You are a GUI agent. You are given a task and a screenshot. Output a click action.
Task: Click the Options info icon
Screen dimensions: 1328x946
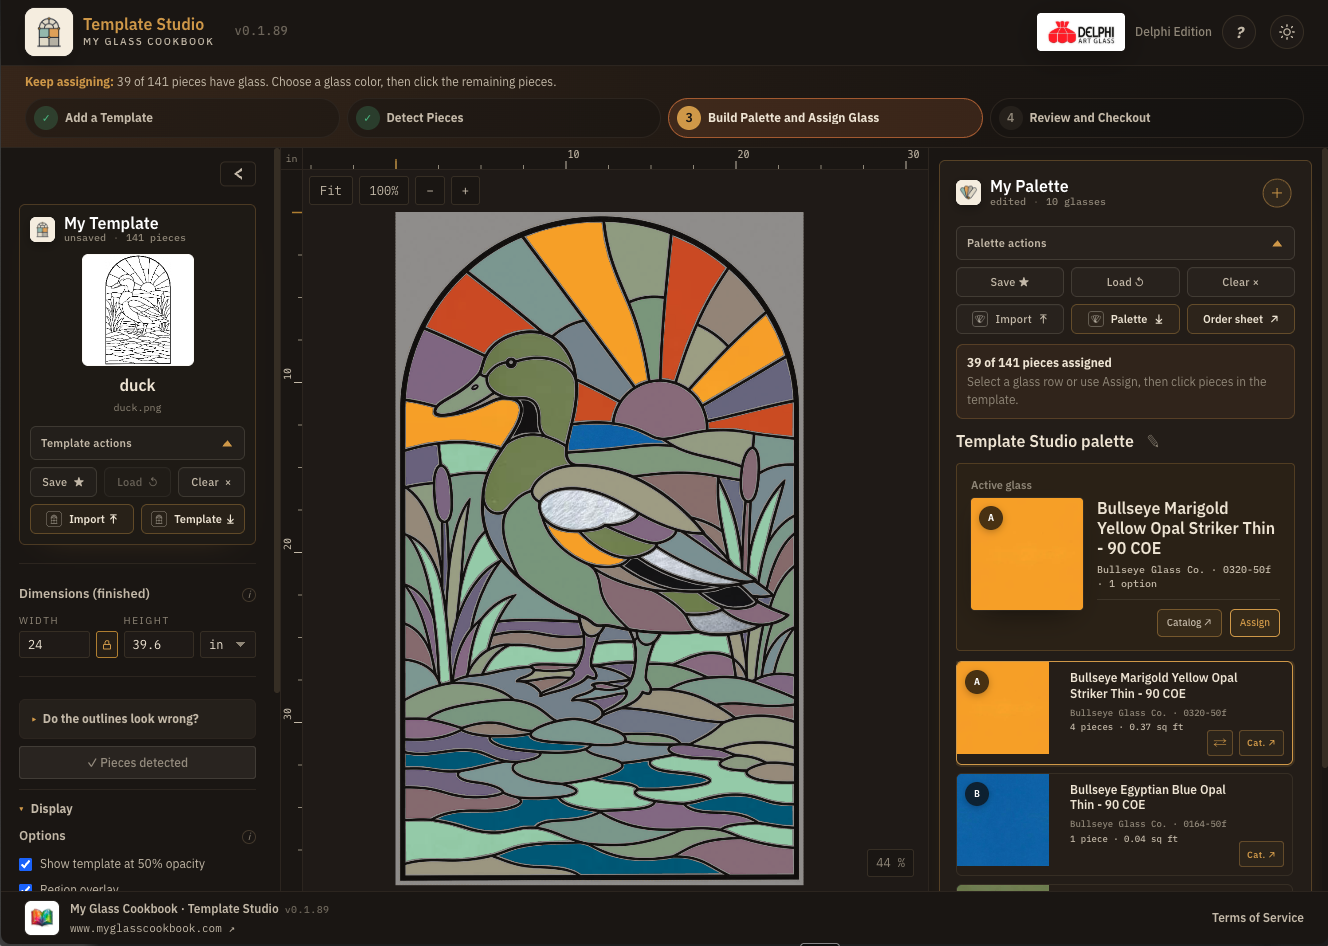(249, 837)
